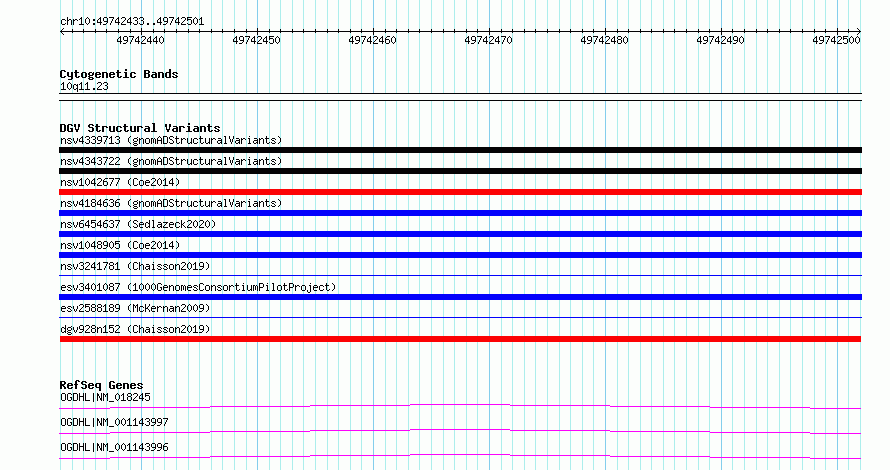Click the magenta line for OGDHL|NM_001143996
This screenshot has width=890, height=470.
pyautogui.click(x=460, y=456)
